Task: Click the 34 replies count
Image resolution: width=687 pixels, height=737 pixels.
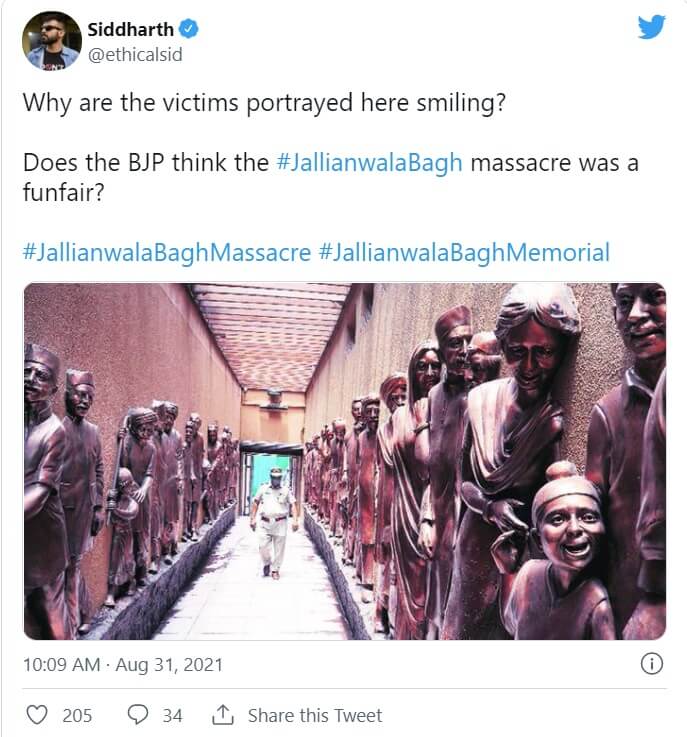Action: pyautogui.click(x=172, y=715)
